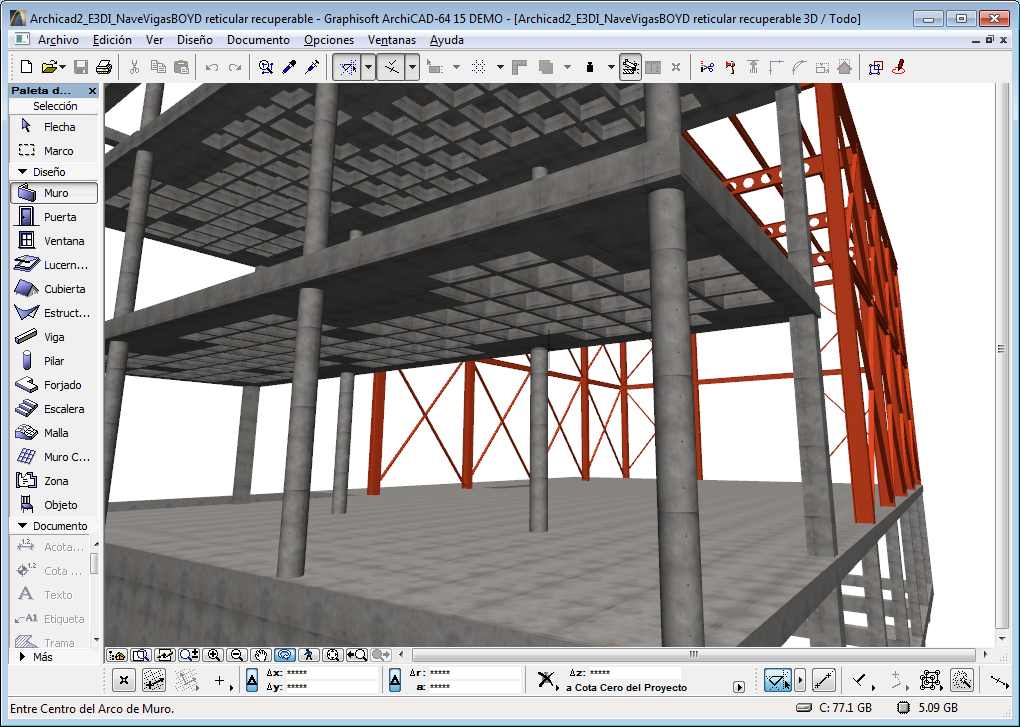
Task: Select the Pilar column tool
Action: [x=54, y=361]
